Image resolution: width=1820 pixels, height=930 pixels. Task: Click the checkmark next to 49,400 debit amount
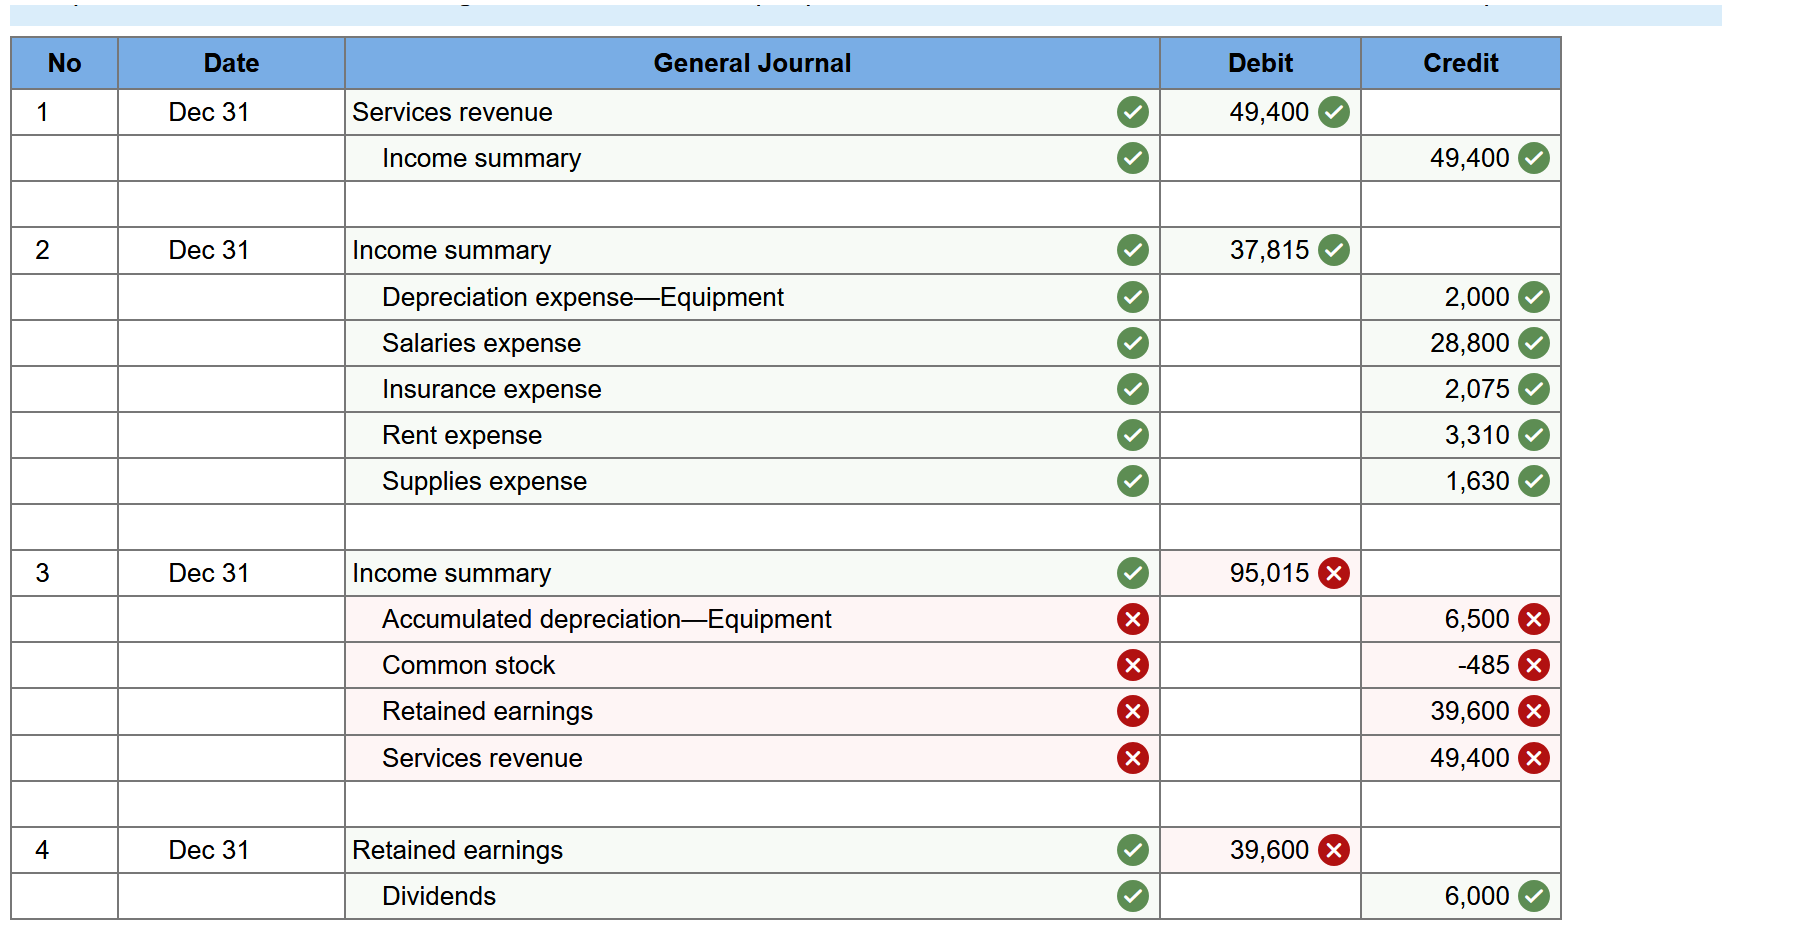pyautogui.click(x=1333, y=112)
